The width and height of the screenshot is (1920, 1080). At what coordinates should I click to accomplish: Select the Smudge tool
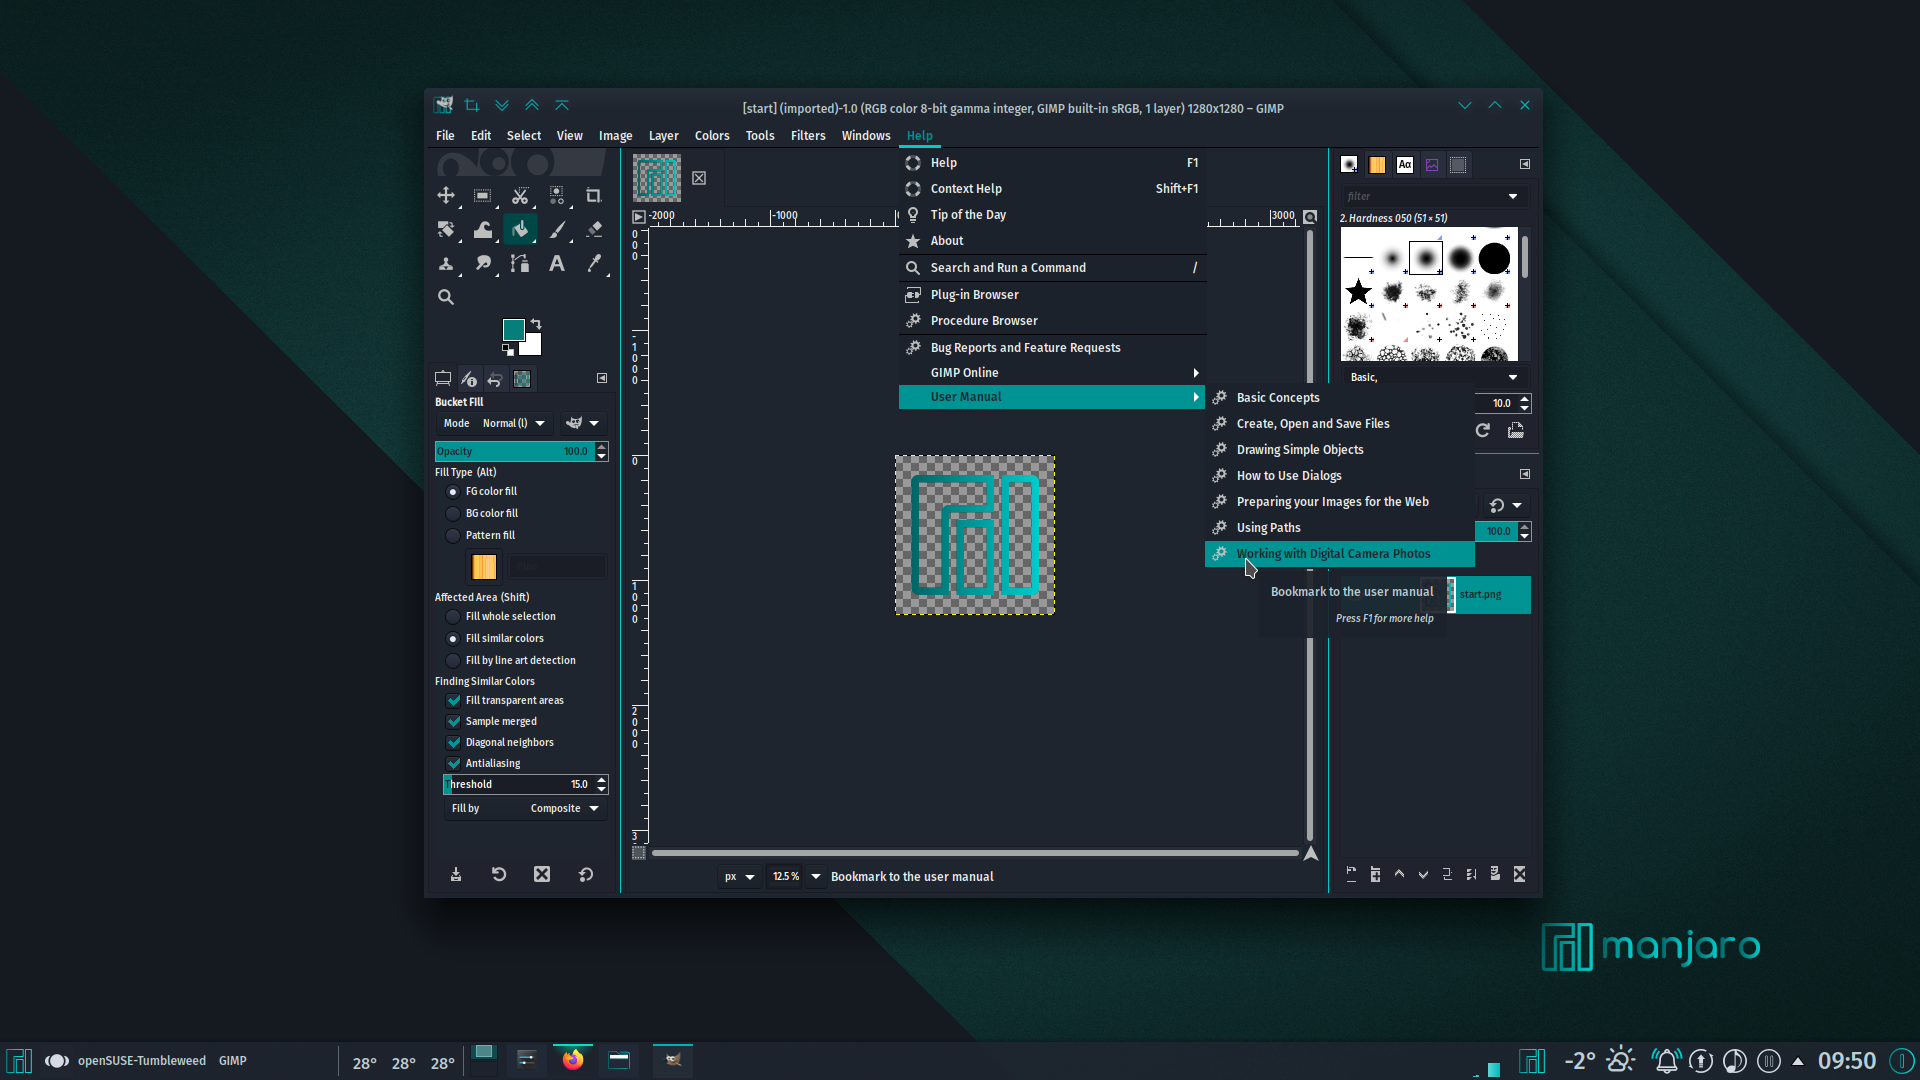click(x=483, y=263)
